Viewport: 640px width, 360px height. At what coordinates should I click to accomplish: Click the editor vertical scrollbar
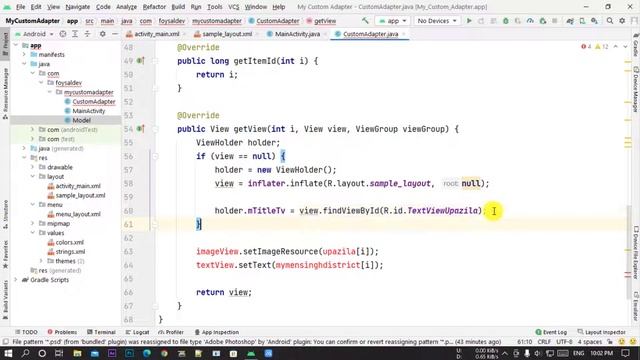click(629, 253)
